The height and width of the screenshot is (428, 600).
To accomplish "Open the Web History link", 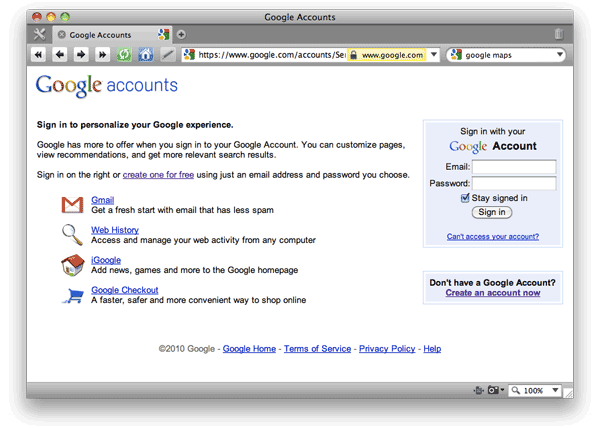I will tap(115, 230).
